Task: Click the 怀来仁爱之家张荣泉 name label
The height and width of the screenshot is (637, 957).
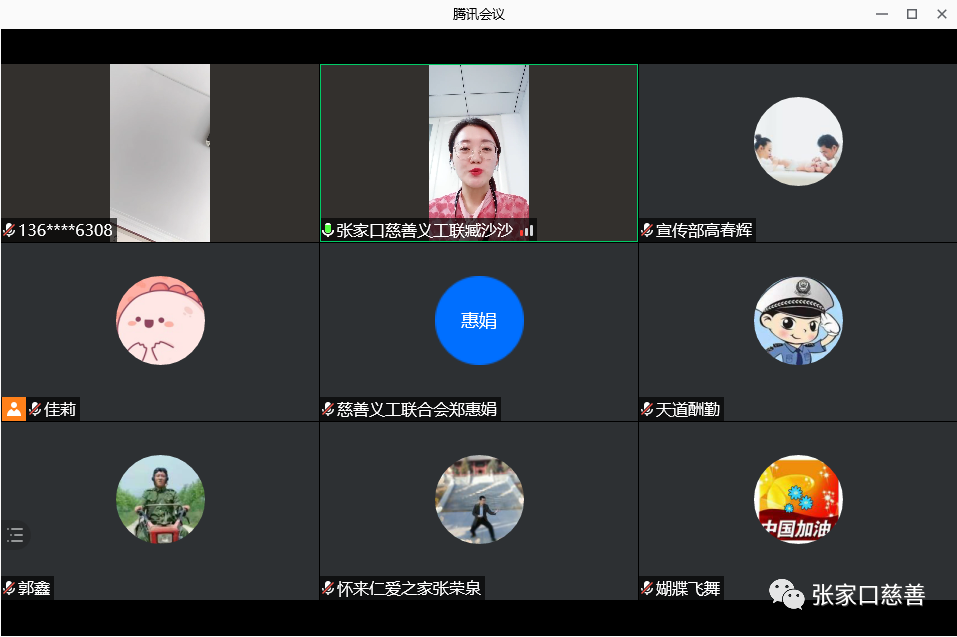Action: pyautogui.click(x=409, y=588)
